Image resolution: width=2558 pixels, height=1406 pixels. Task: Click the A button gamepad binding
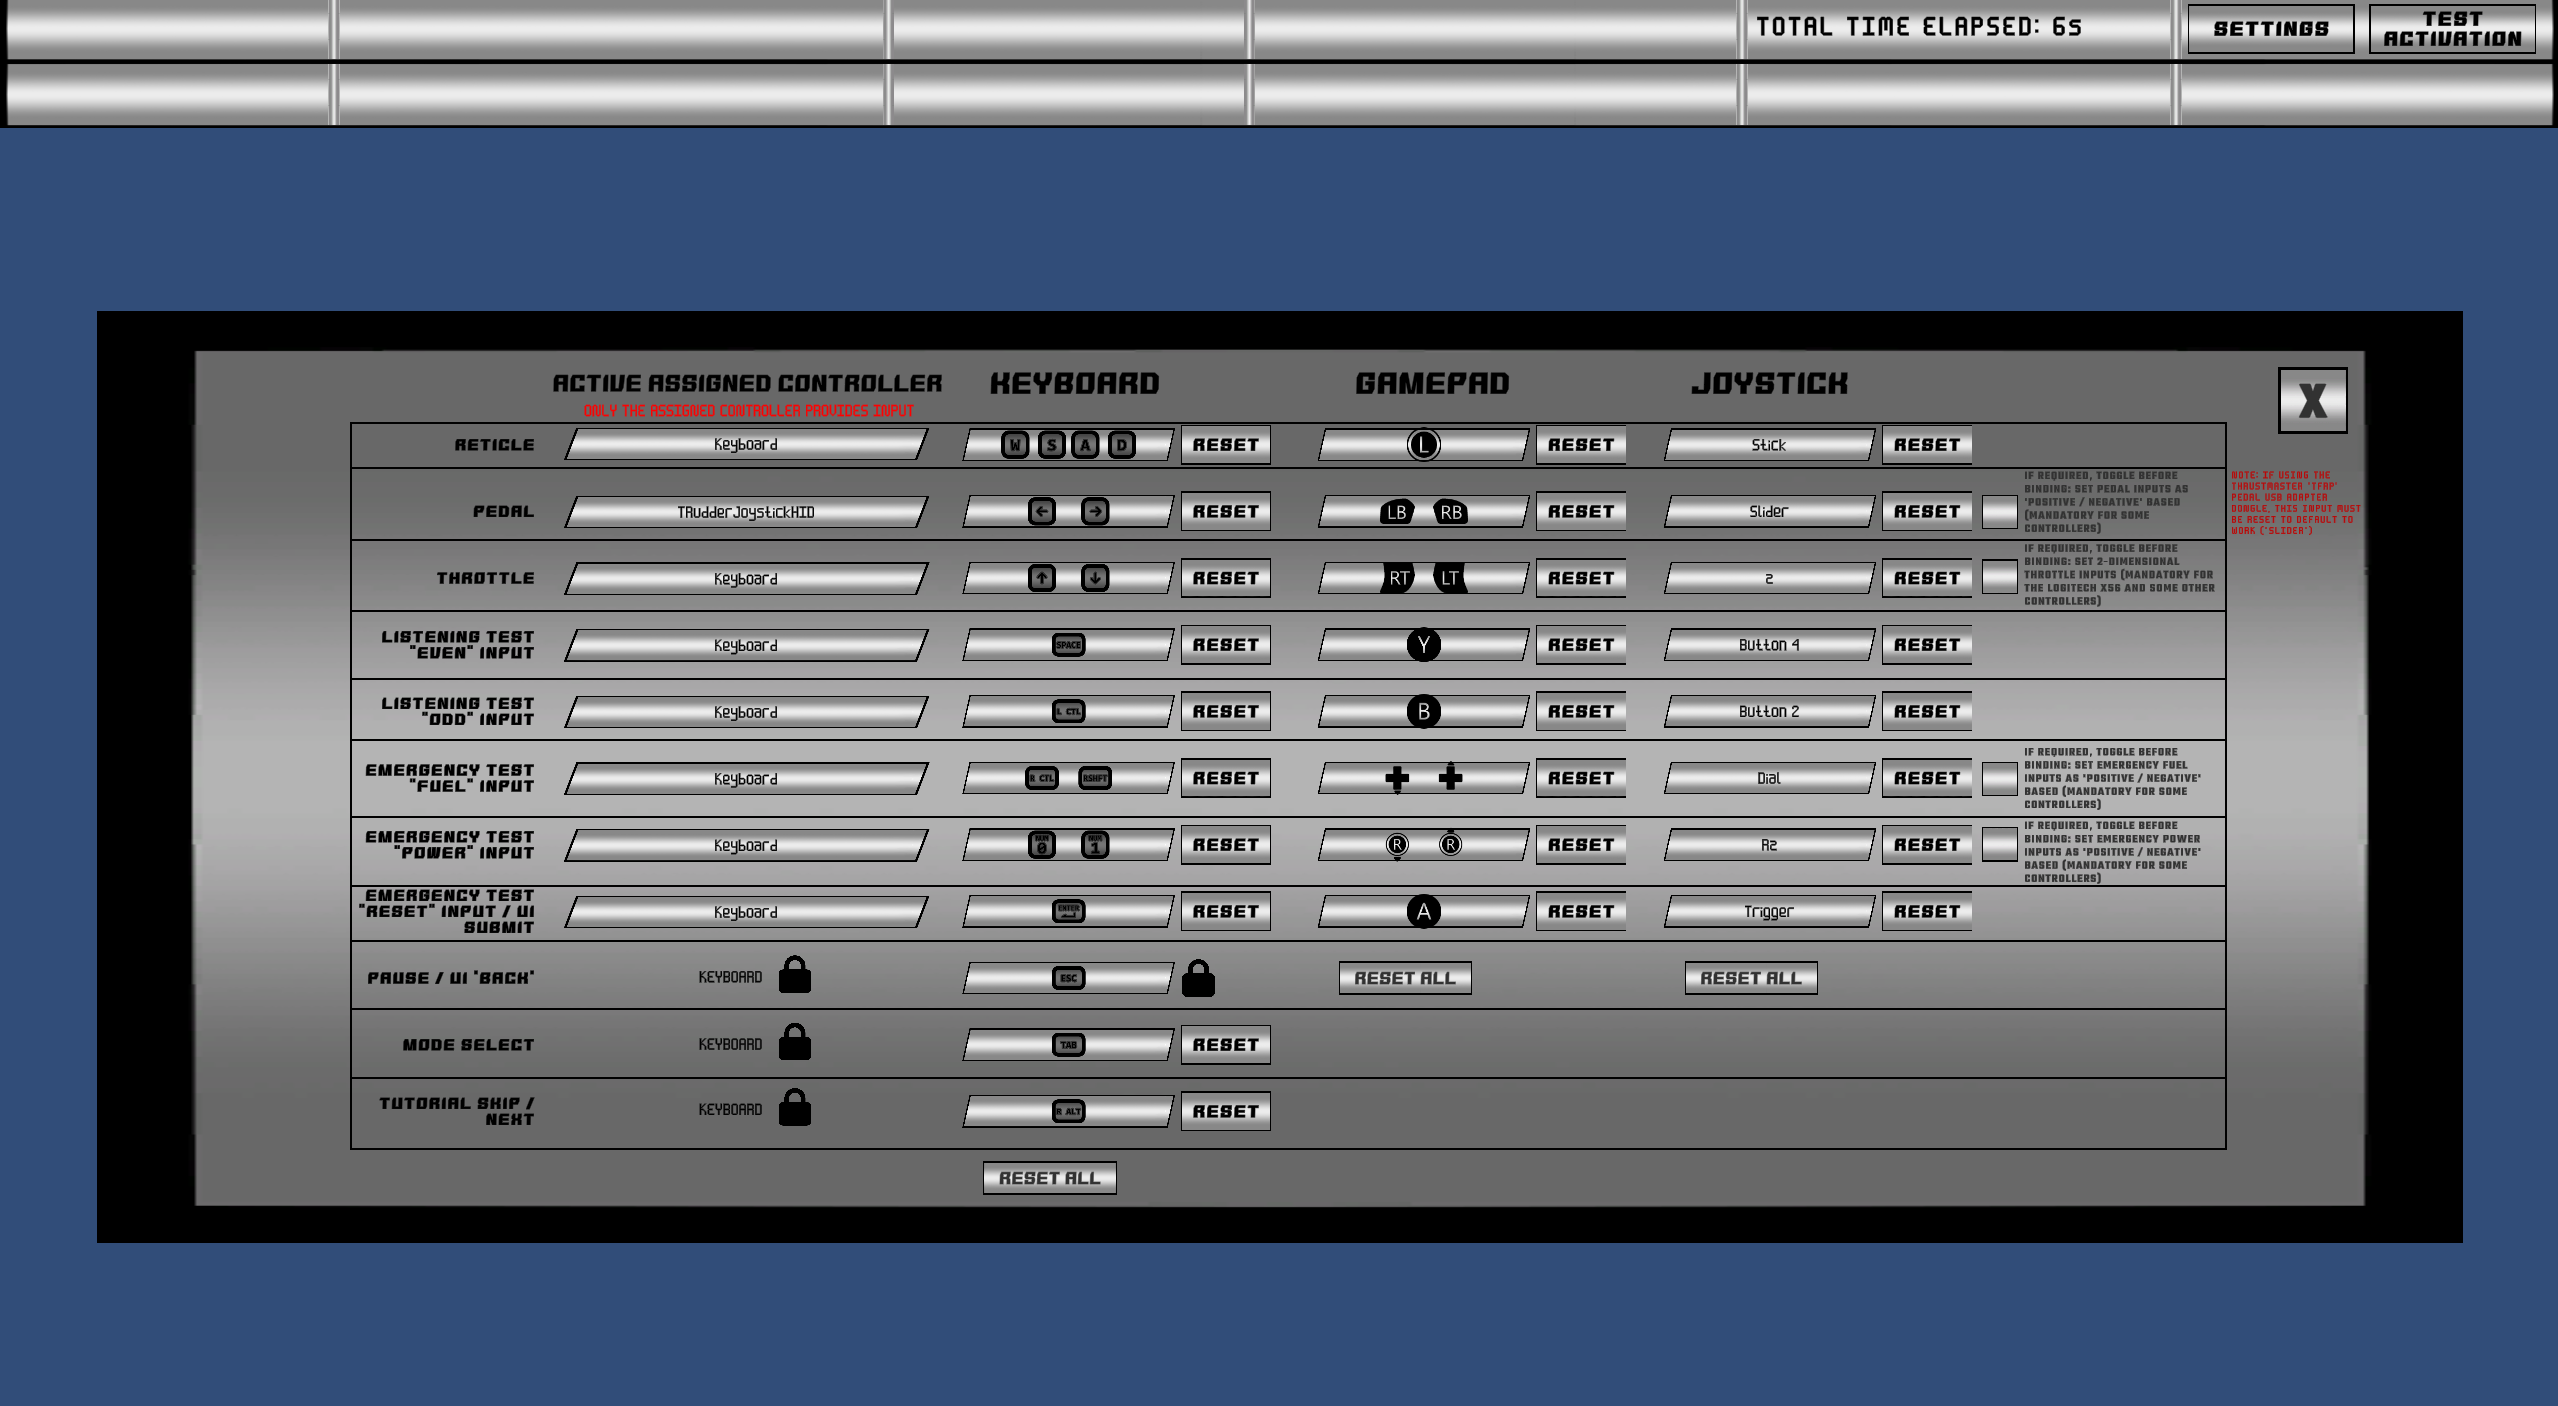pos(1423,912)
